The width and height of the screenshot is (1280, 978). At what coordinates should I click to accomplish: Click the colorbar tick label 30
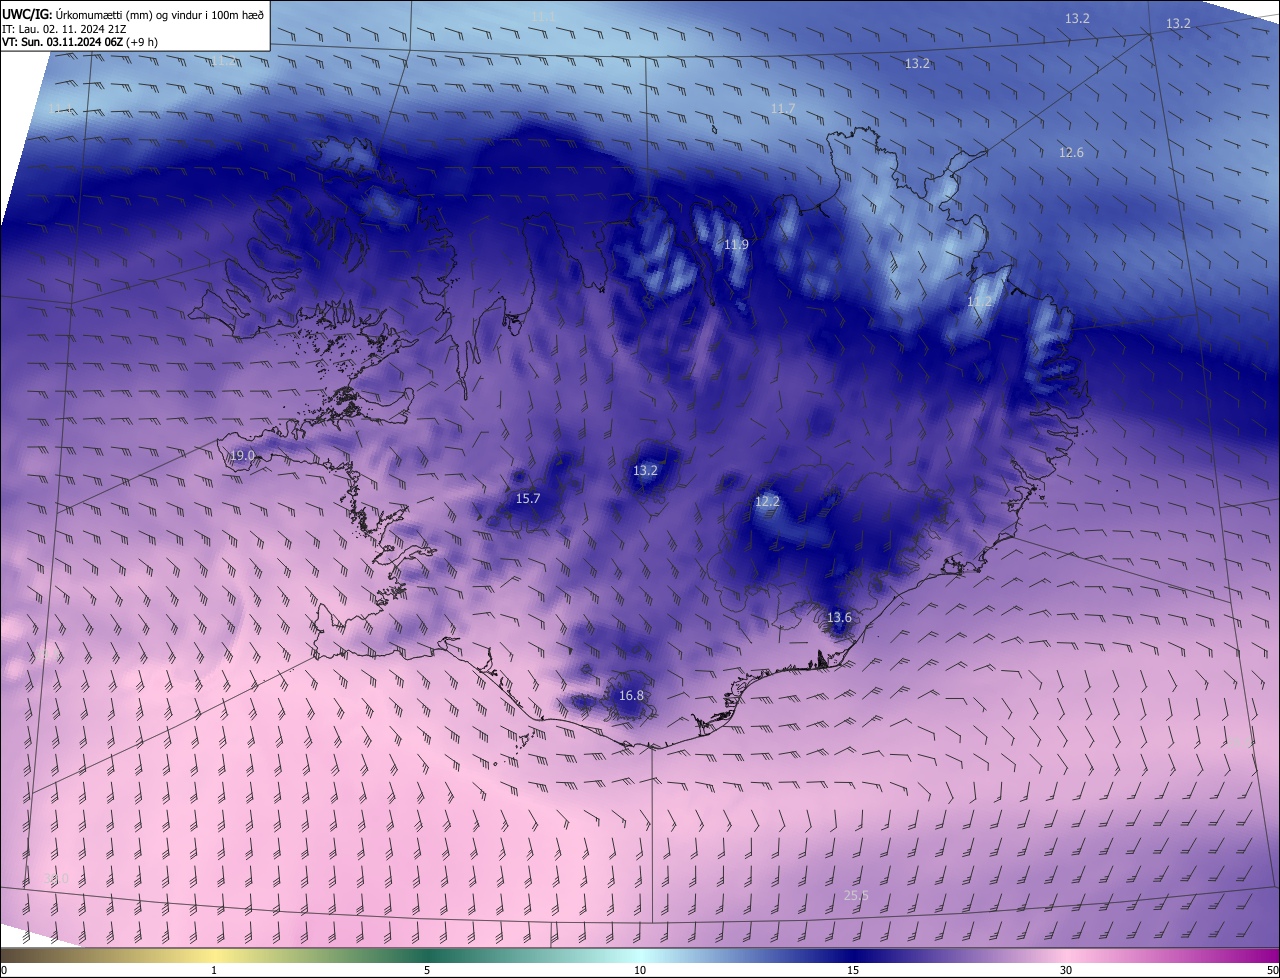1066,970
